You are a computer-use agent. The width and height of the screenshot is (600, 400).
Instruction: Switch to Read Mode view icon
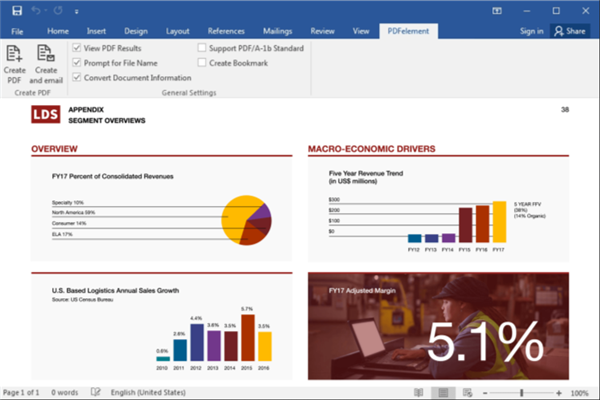click(418, 392)
